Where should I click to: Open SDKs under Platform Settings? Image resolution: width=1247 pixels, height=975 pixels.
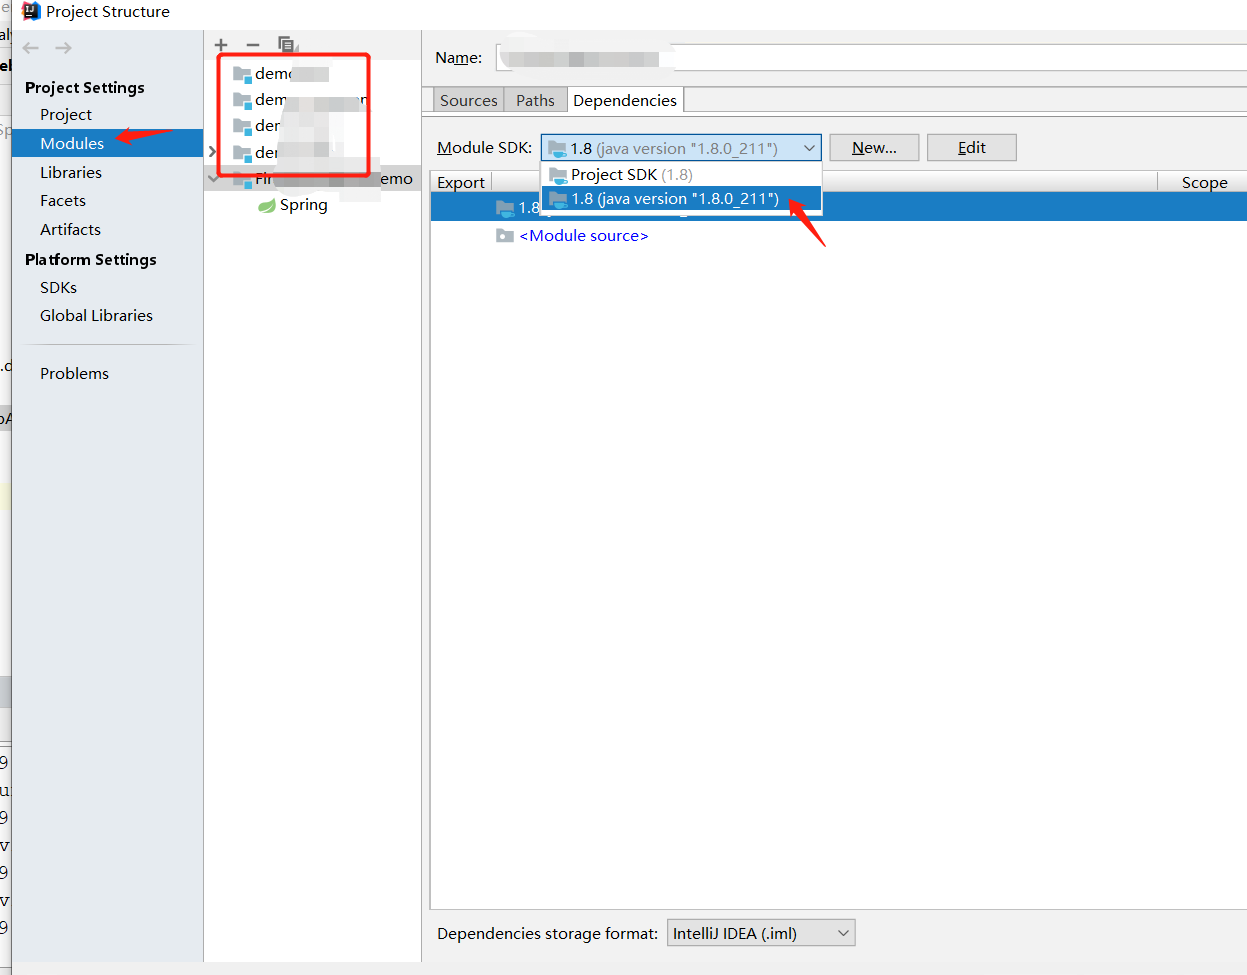tap(58, 288)
